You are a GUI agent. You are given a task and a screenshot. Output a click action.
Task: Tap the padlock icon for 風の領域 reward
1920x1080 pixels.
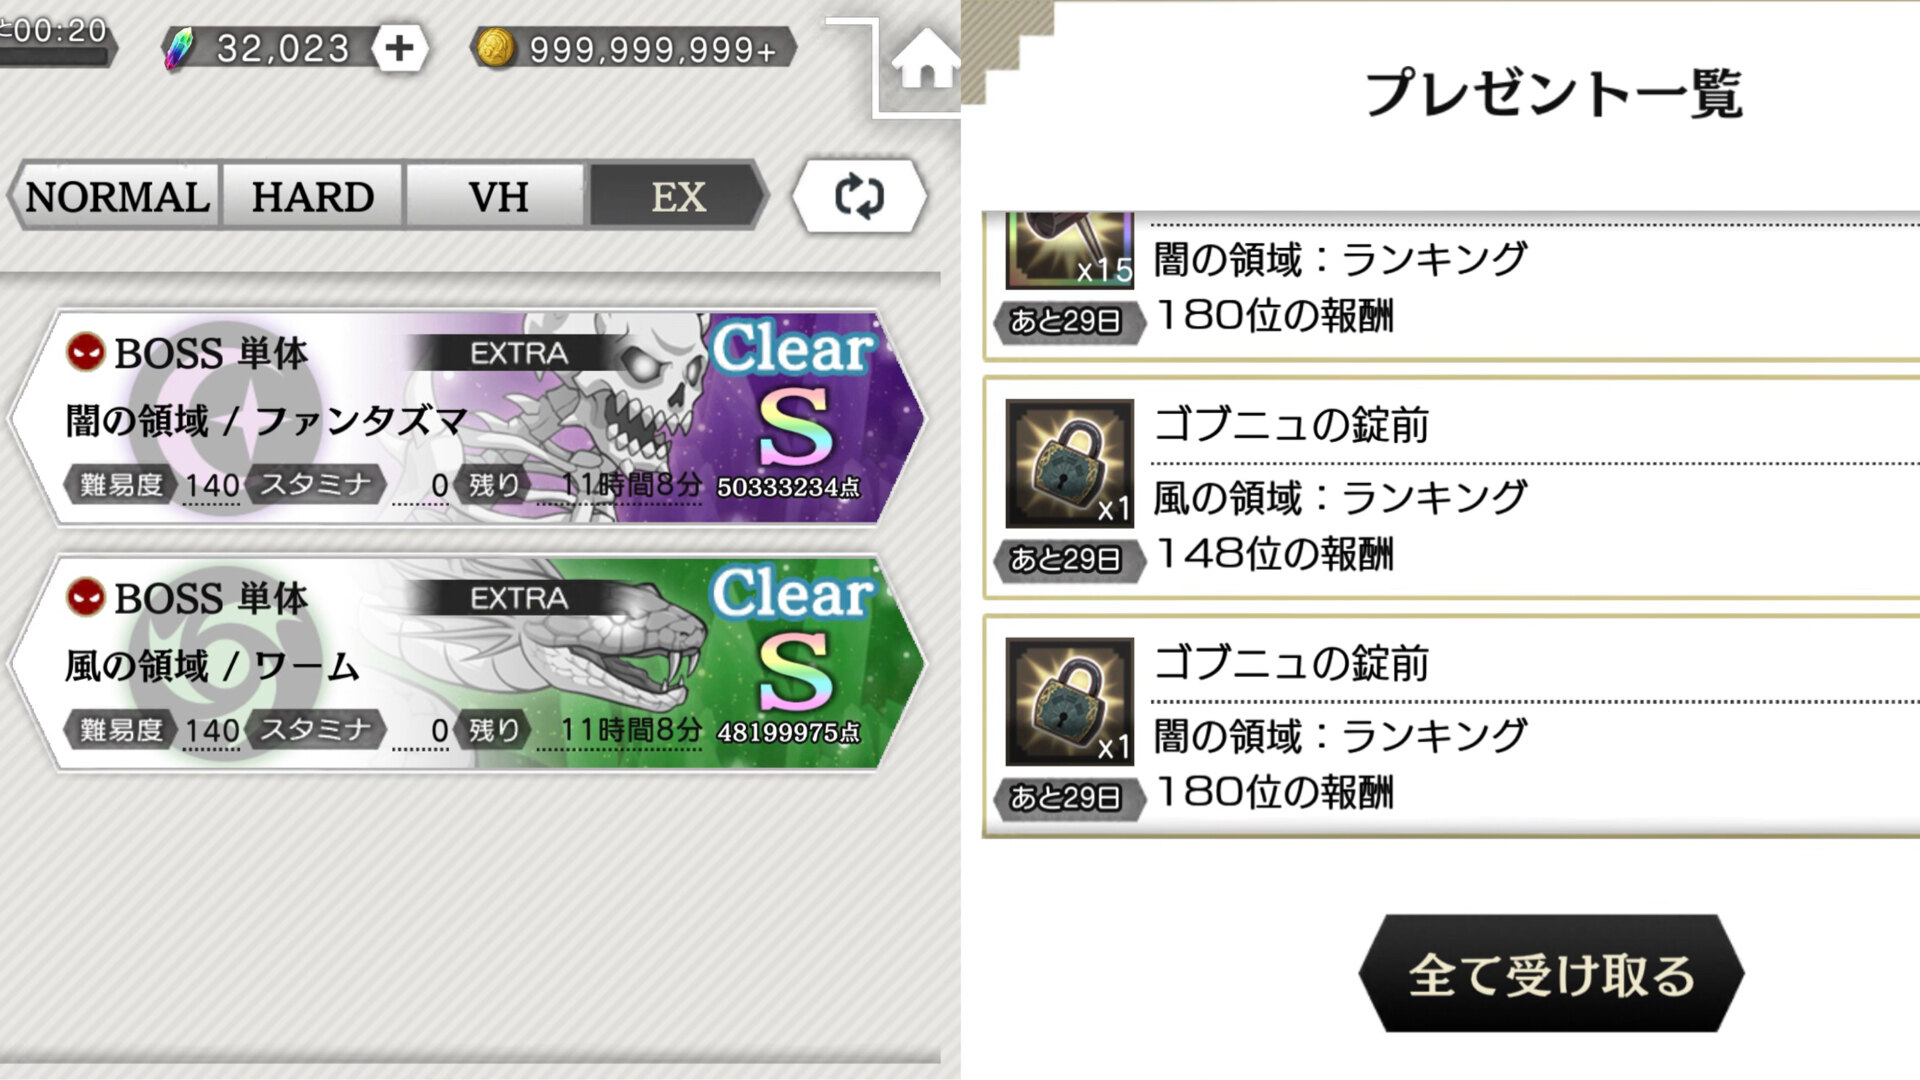1069,463
